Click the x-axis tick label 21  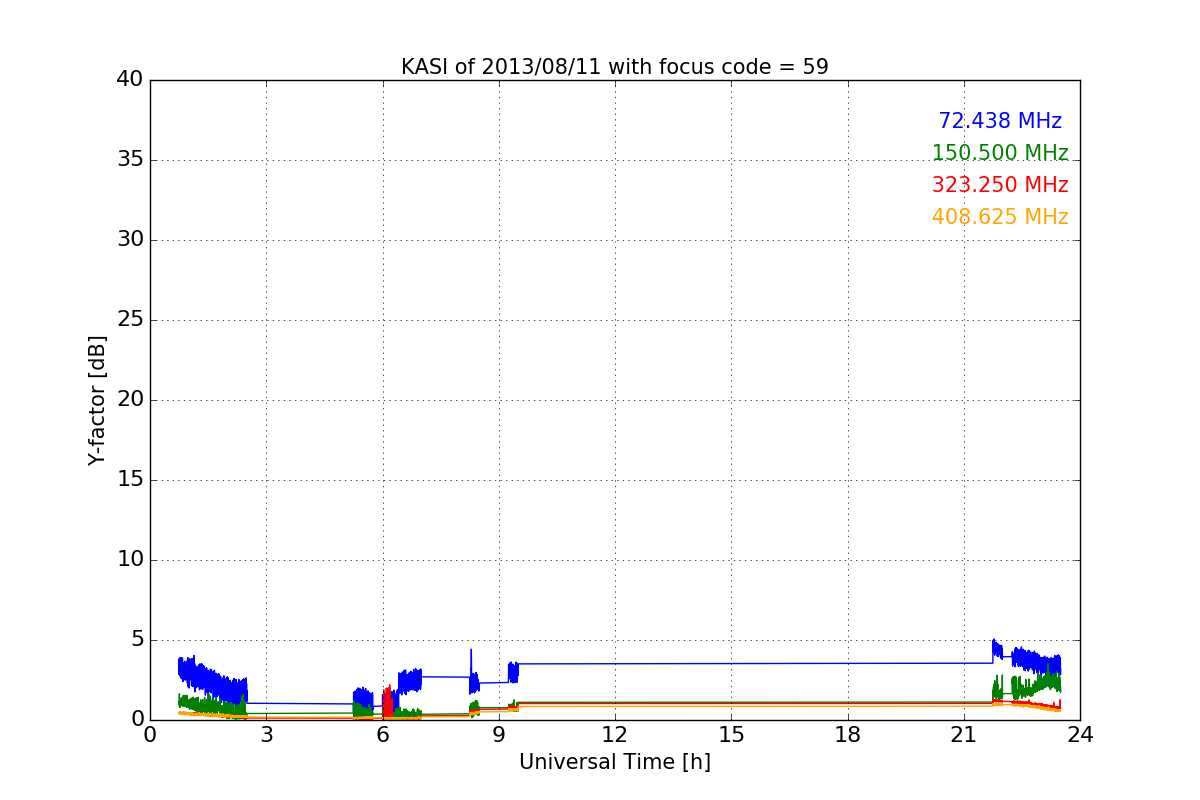tap(964, 735)
